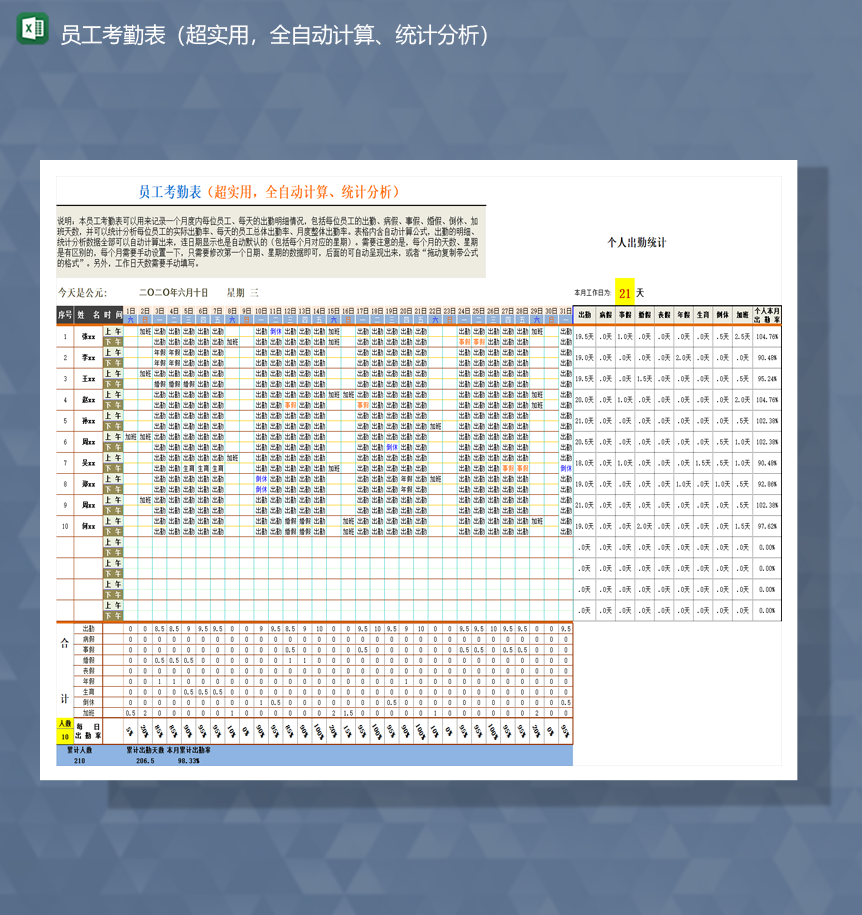Select the 加班 column header
The image size is (862, 915).
pos(742,315)
